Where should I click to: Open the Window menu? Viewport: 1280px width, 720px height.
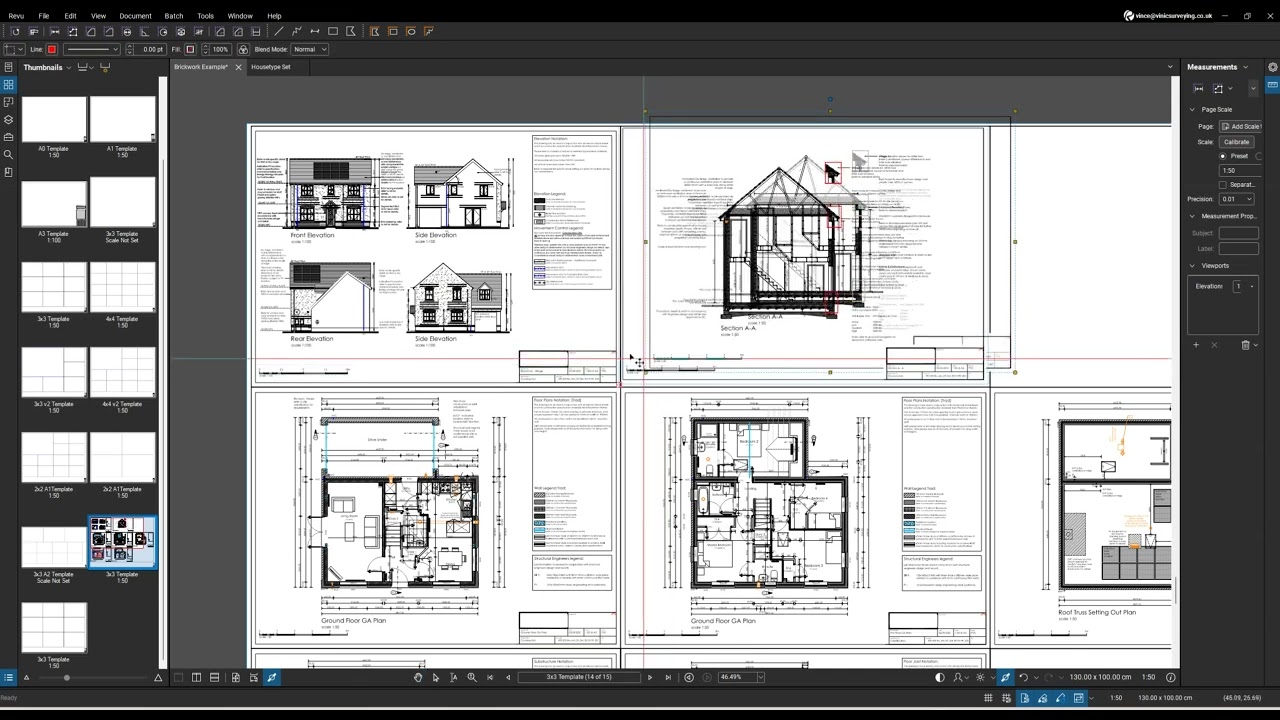pos(240,16)
